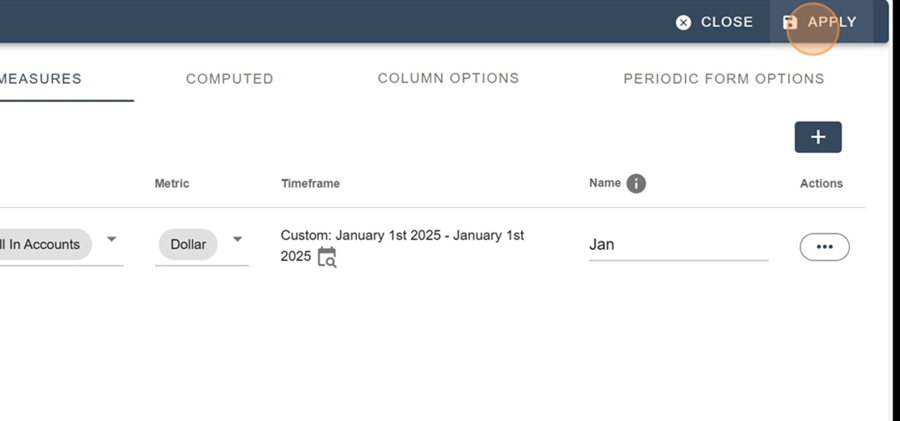This screenshot has width=900, height=421.
Task: Click the CLOSE circle-x icon
Action: tap(683, 22)
